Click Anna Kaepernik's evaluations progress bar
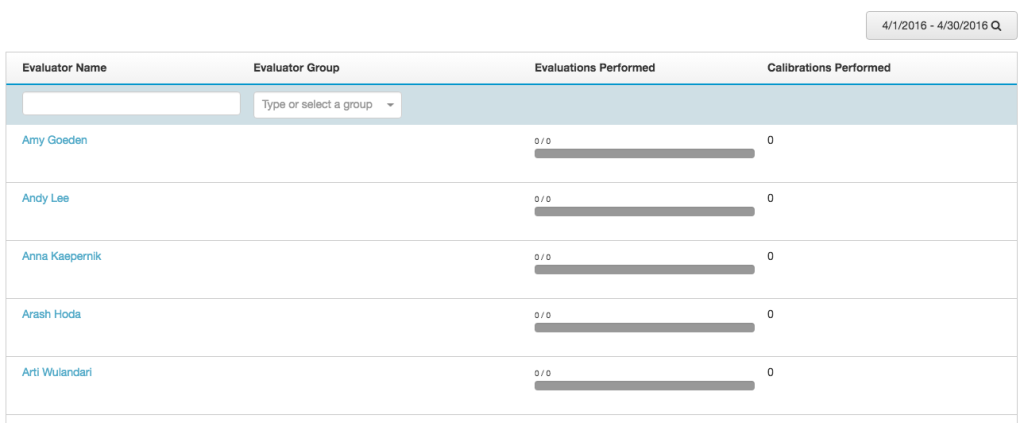The width and height of the screenshot is (1024, 423). (x=645, y=270)
